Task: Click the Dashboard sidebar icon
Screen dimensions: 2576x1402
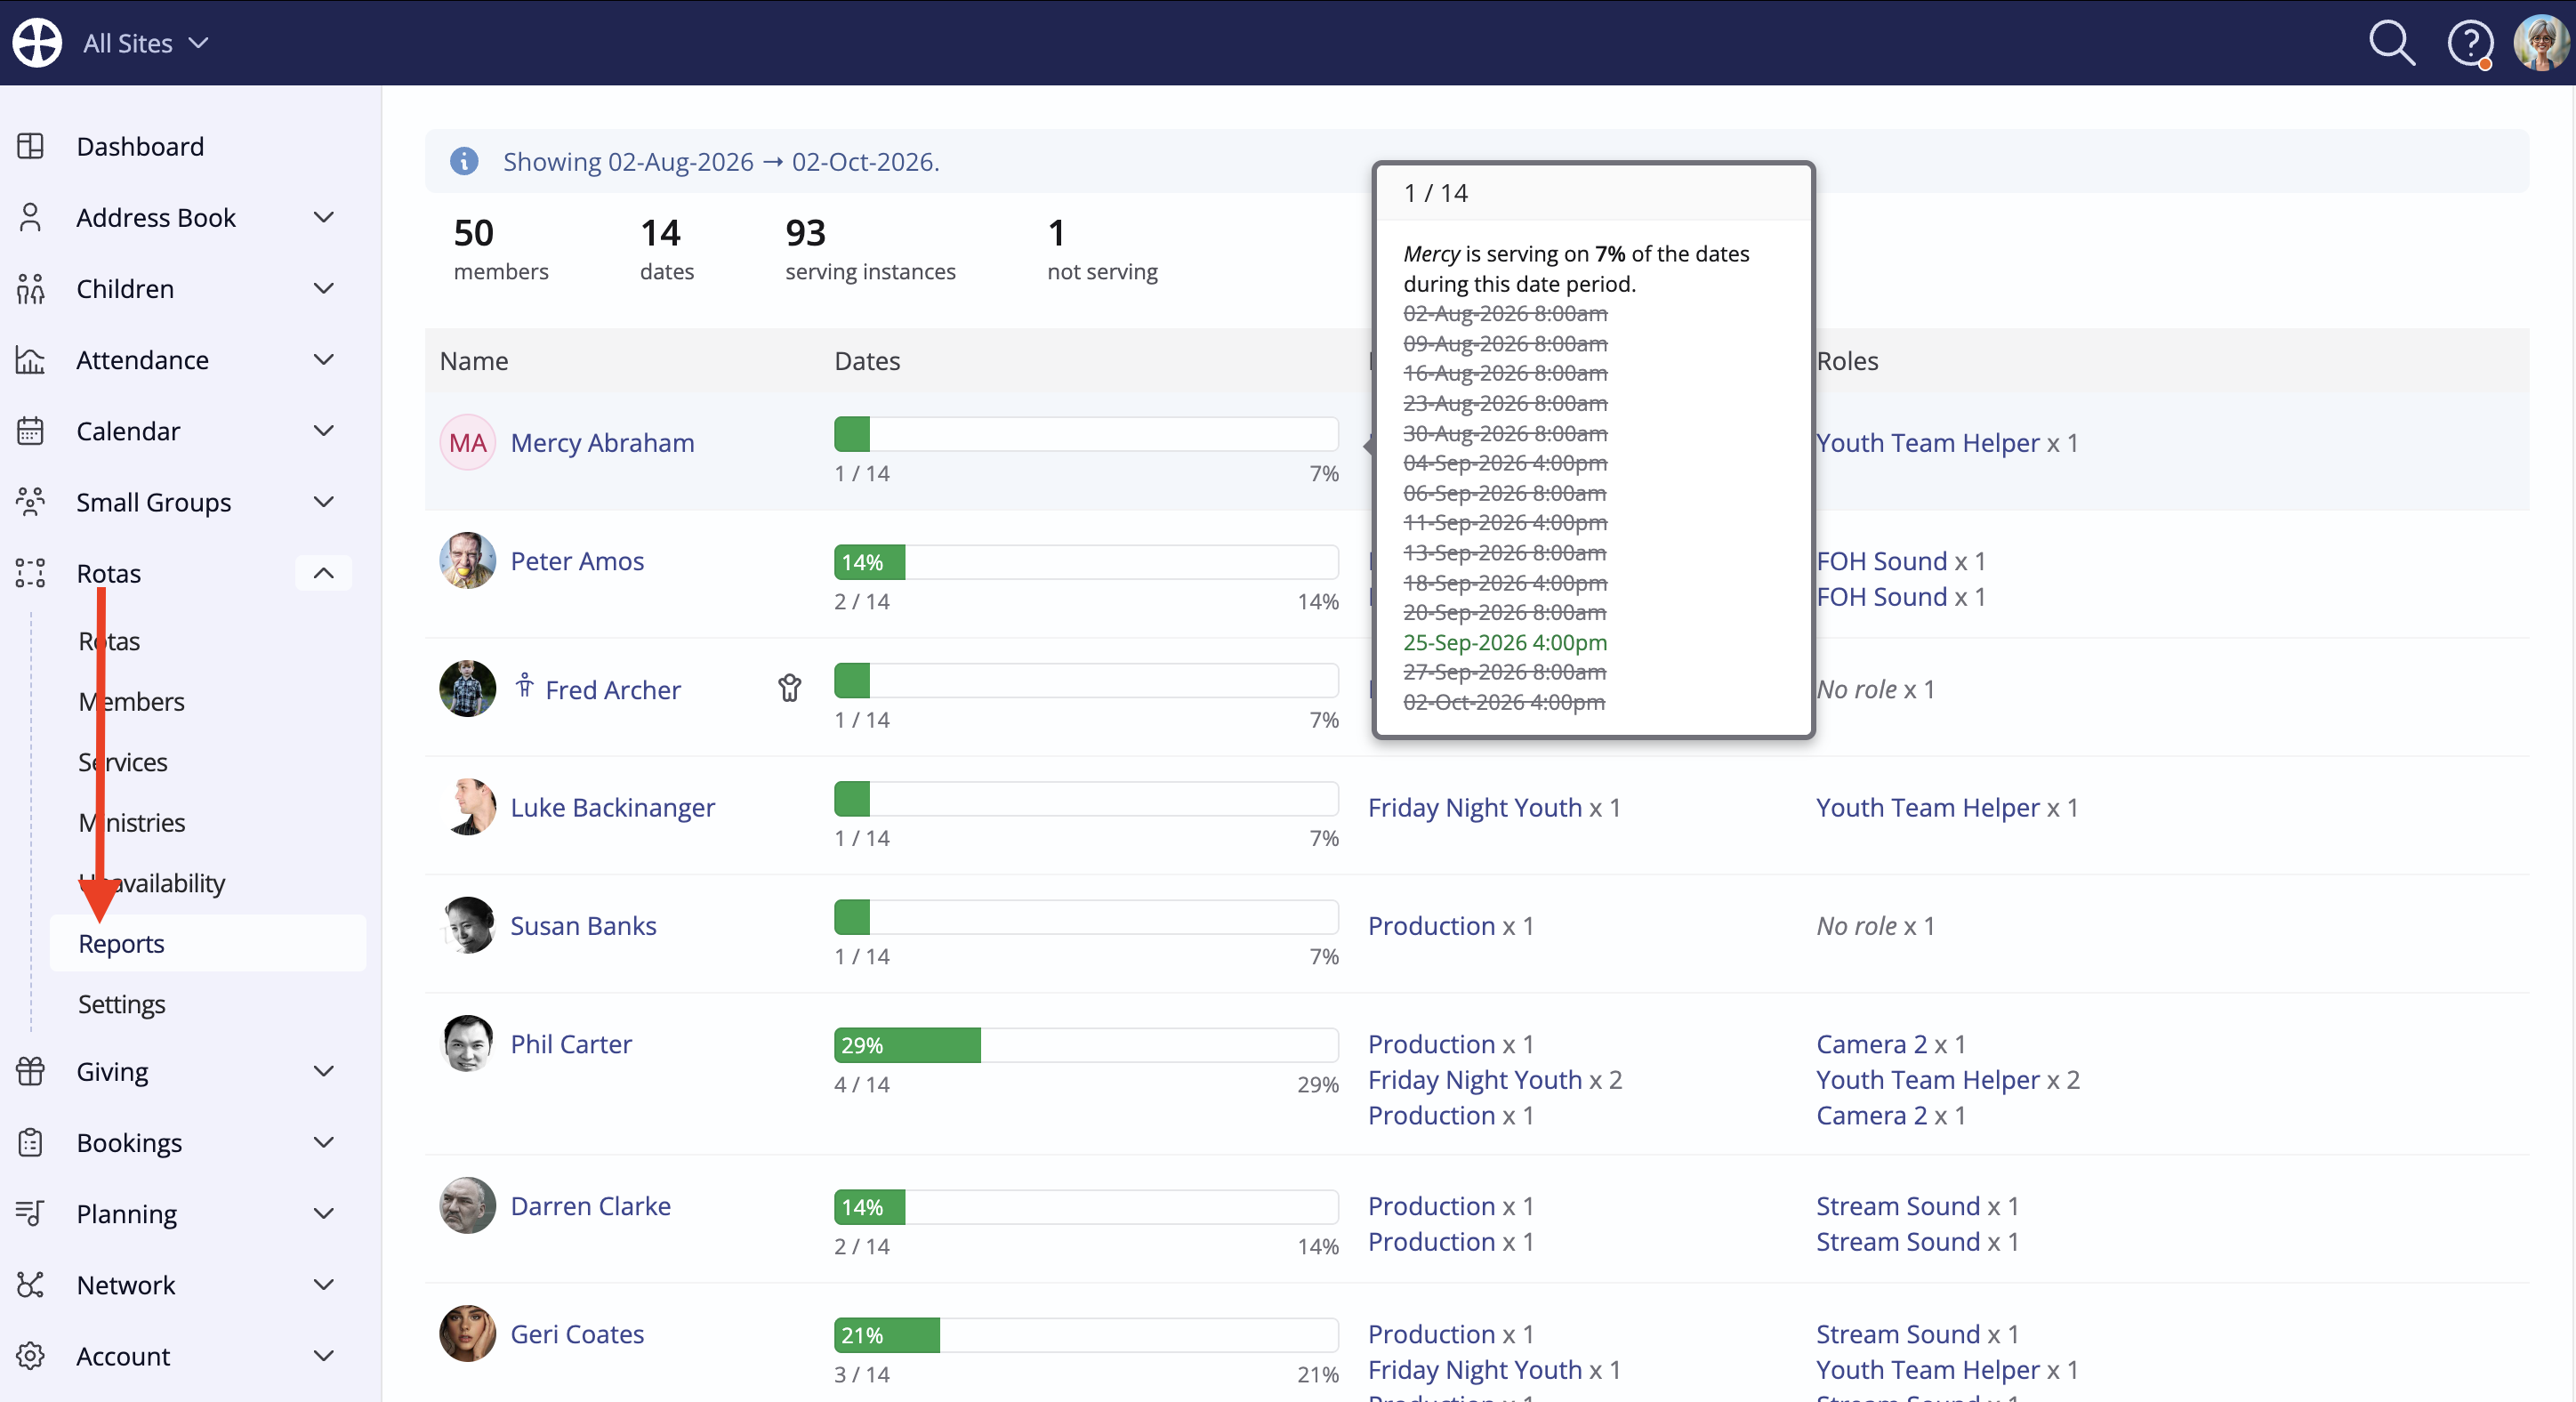Action: (x=30, y=146)
